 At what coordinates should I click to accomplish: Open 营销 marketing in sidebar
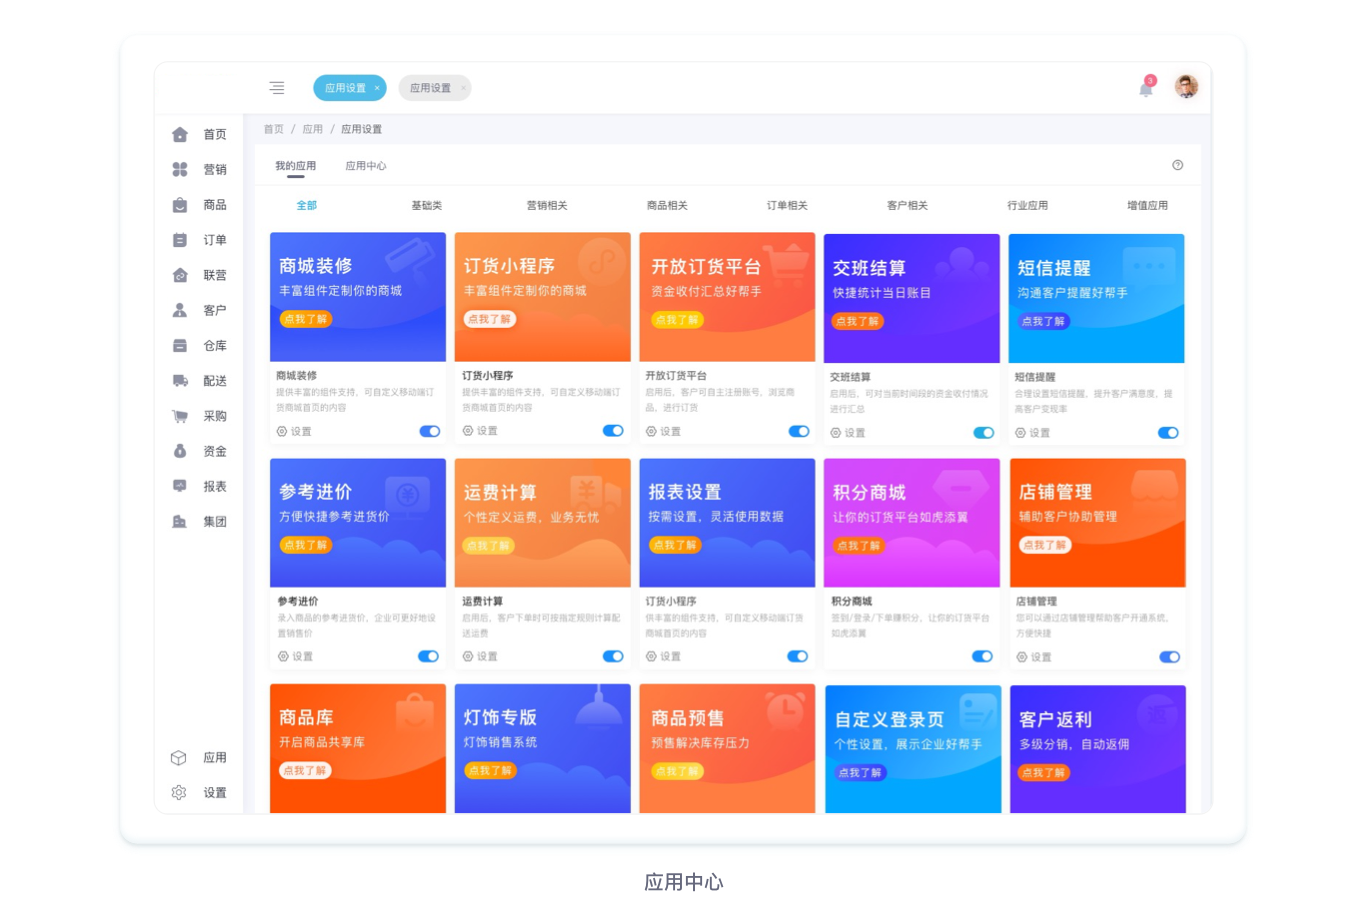[200, 169]
